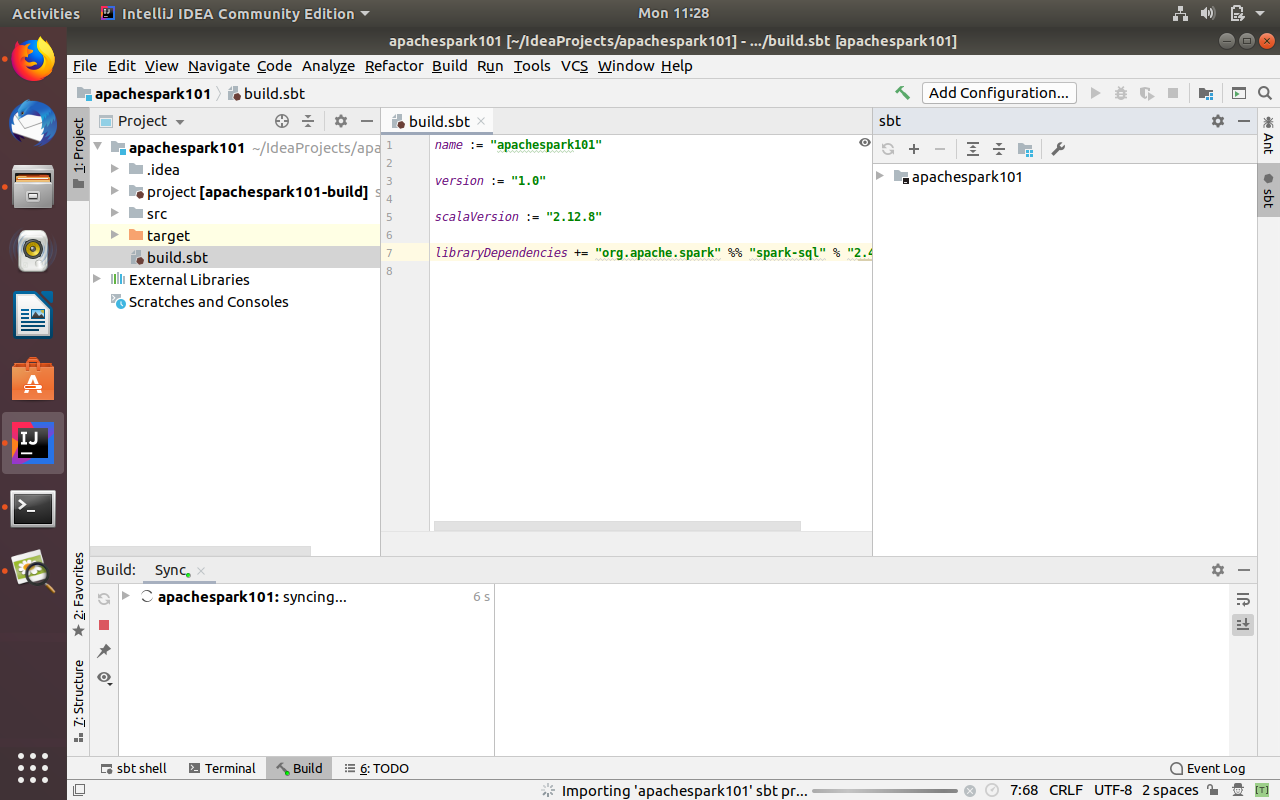
Task: Toggle the eye view icon in Build panel
Action: [104, 677]
